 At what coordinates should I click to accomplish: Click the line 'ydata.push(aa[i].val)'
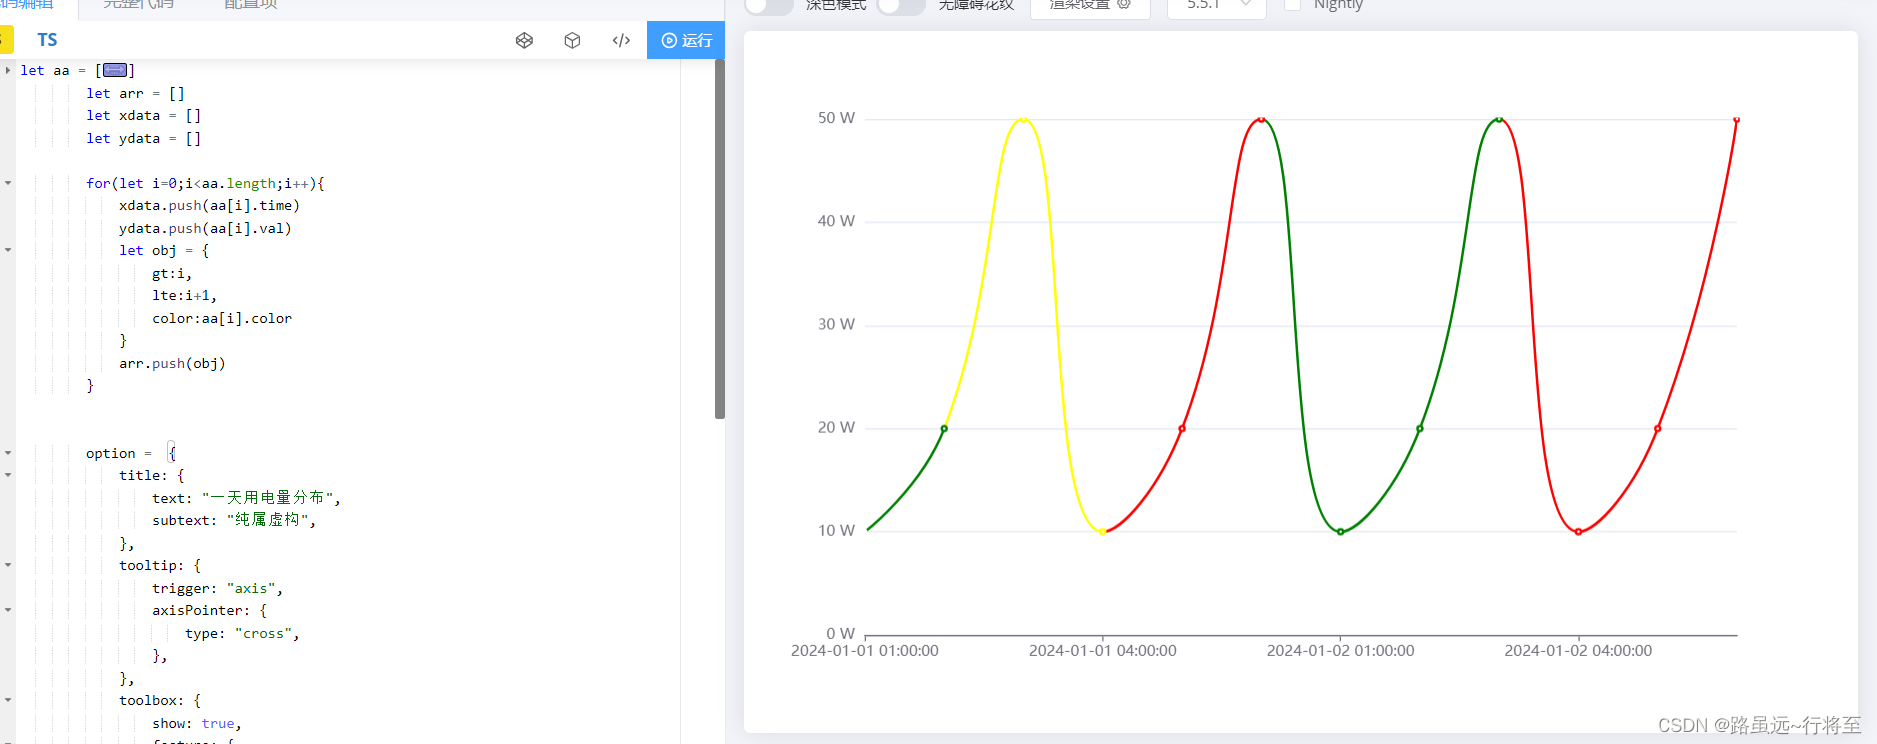(205, 228)
